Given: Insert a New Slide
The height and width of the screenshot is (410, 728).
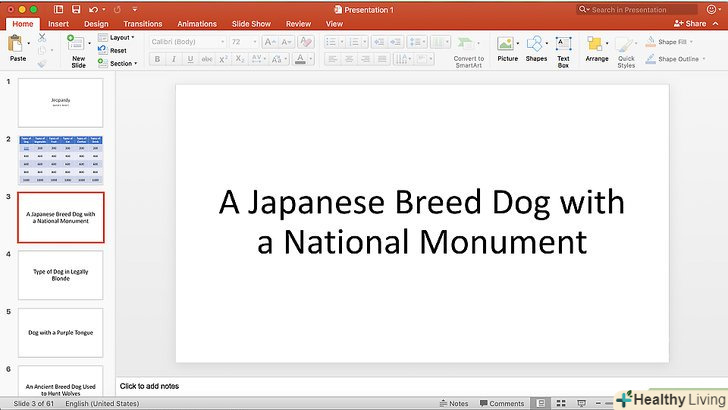Looking at the screenshot, I should 78,46.
